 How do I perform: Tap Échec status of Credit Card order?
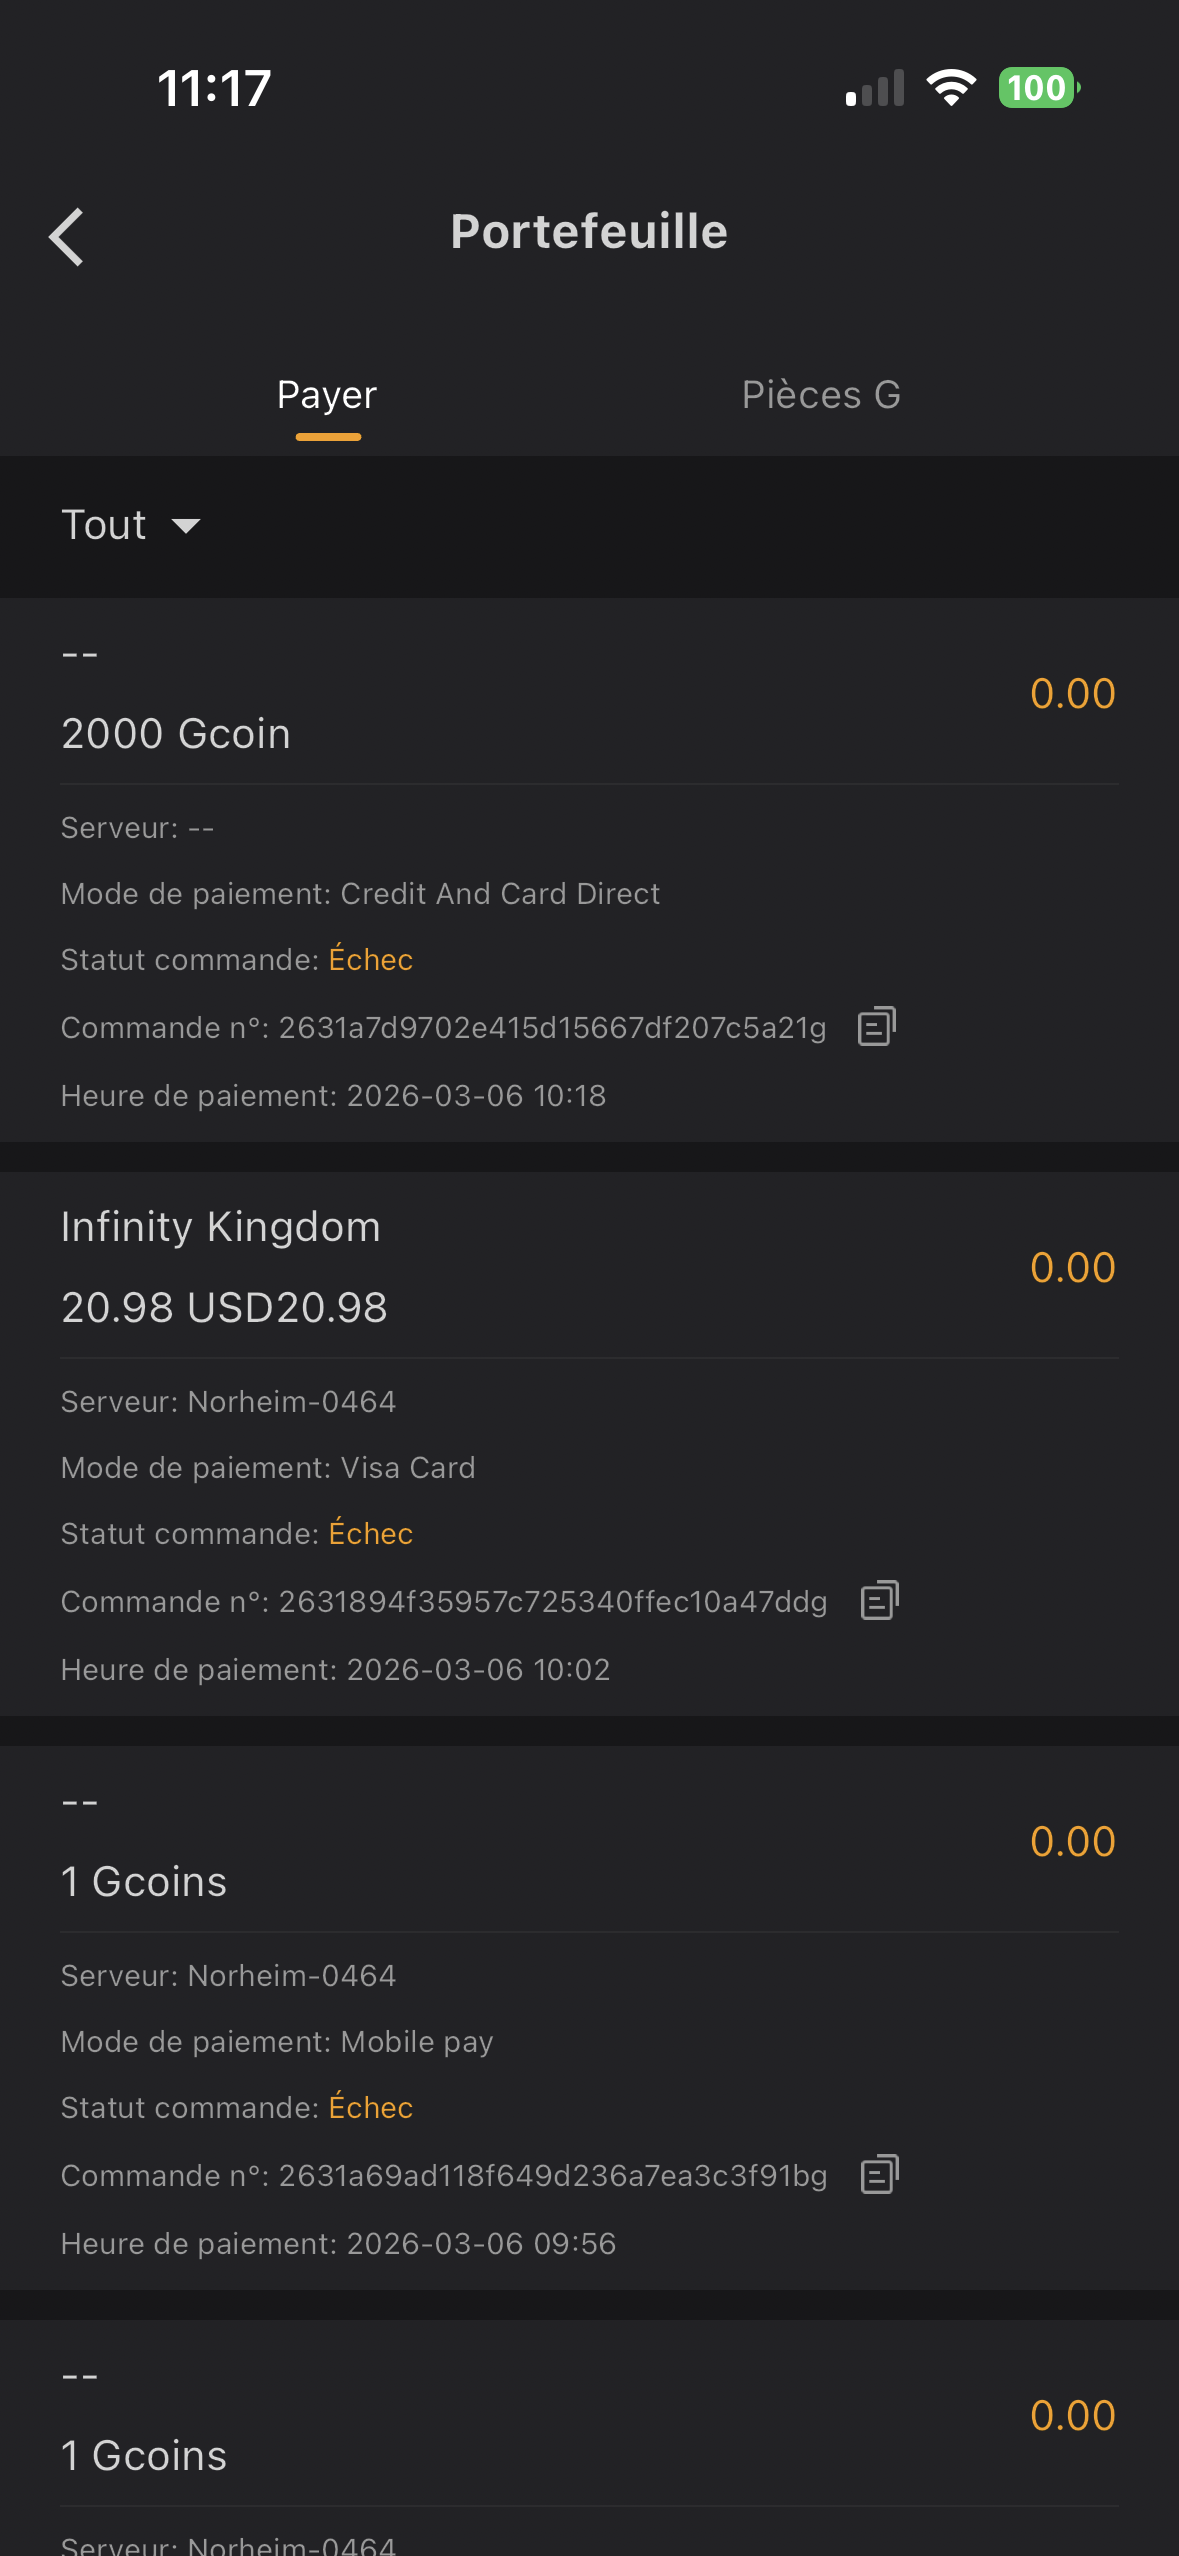(371, 960)
